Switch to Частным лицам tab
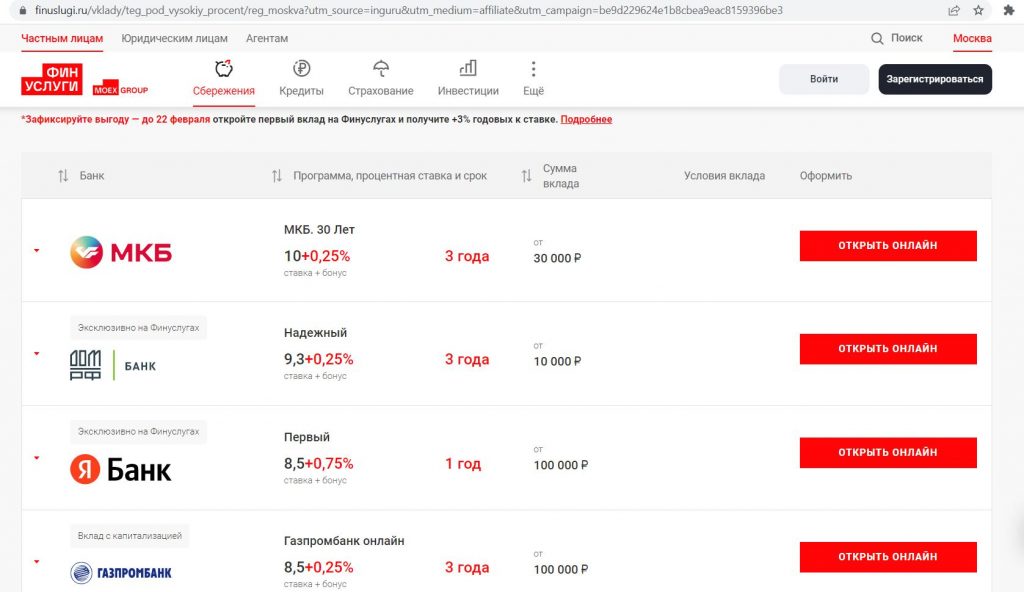 pos(62,39)
